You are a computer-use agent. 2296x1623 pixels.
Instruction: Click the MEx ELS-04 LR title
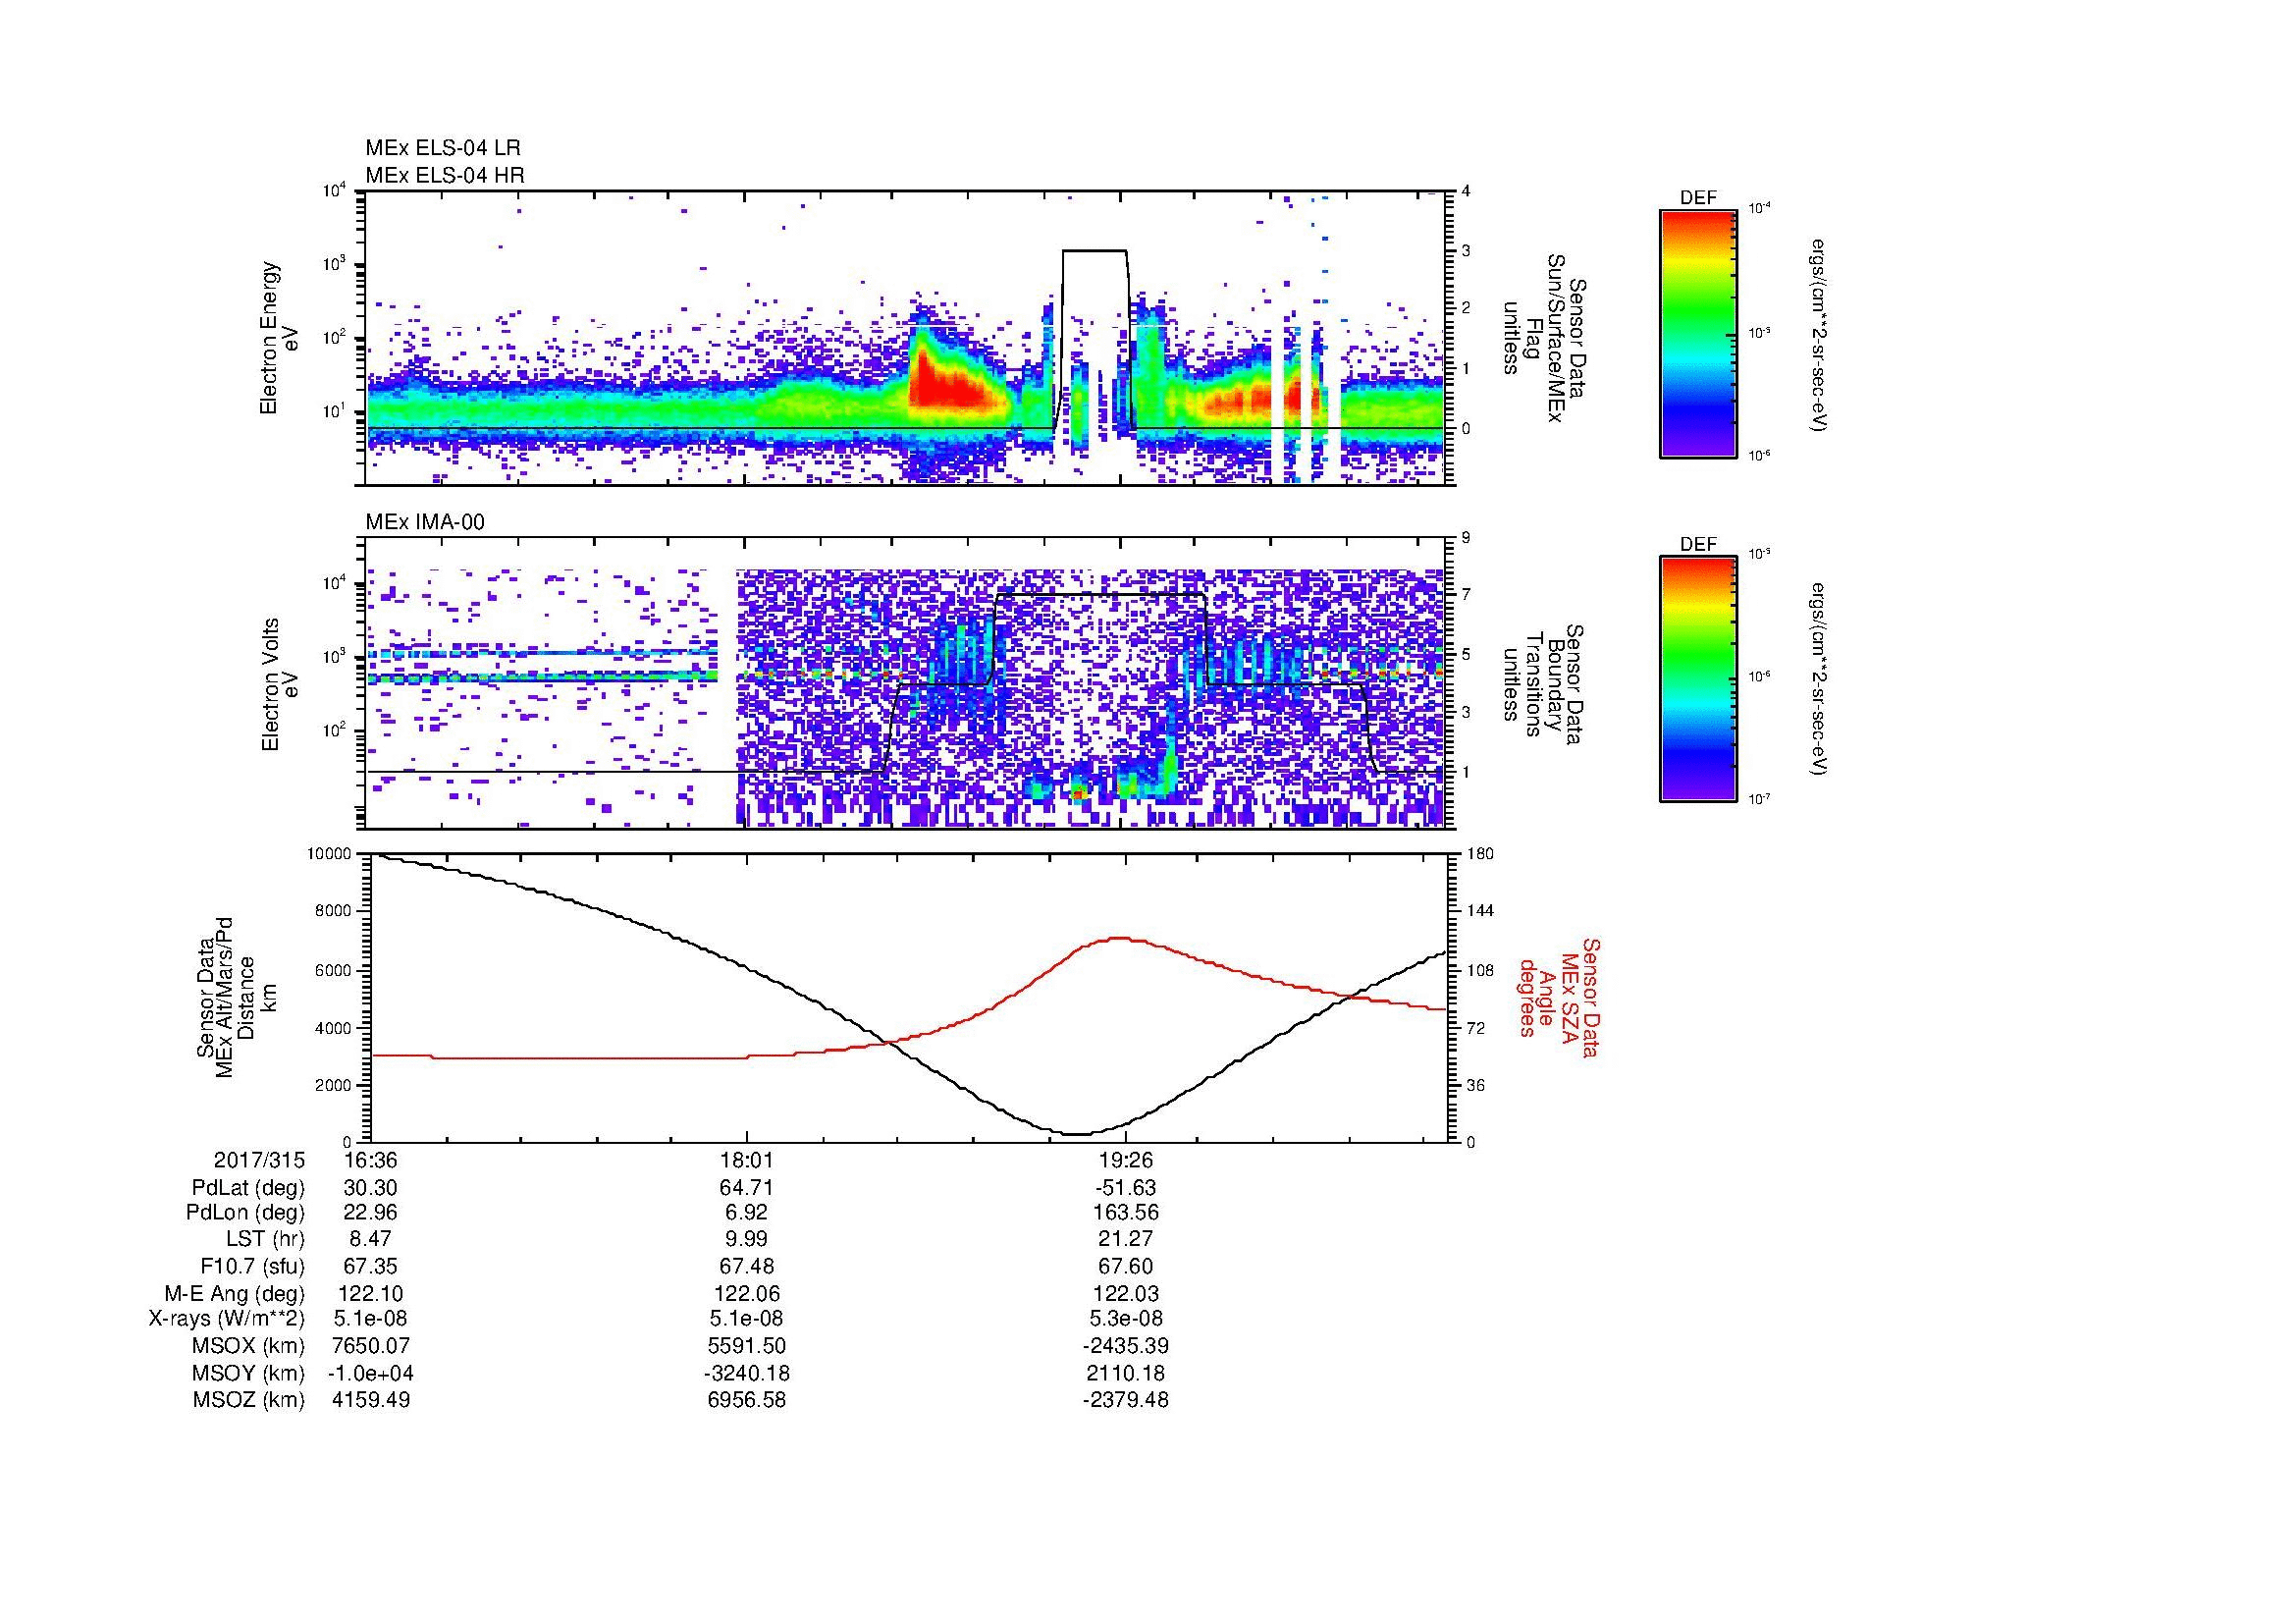tap(443, 148)
